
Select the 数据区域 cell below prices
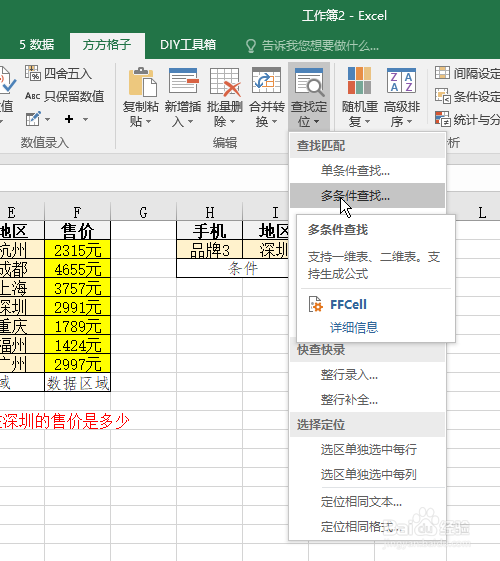point(77,382)
